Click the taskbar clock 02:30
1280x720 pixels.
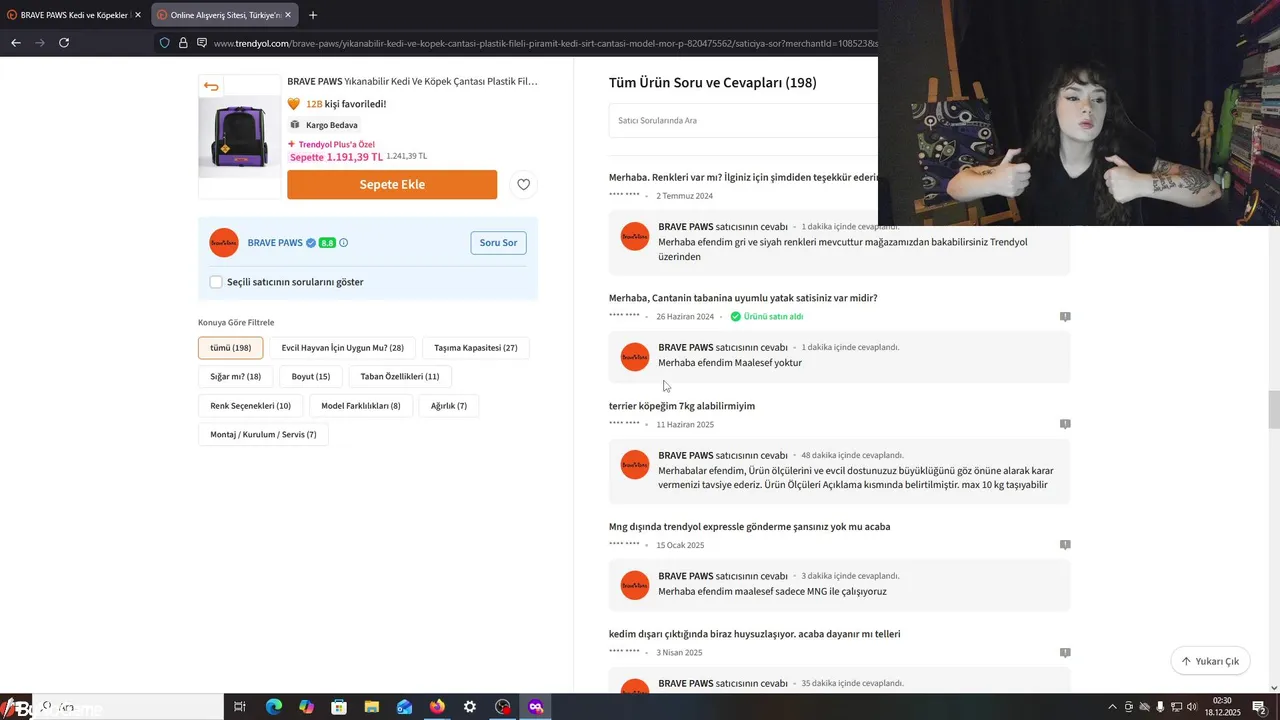[1224, 707]
